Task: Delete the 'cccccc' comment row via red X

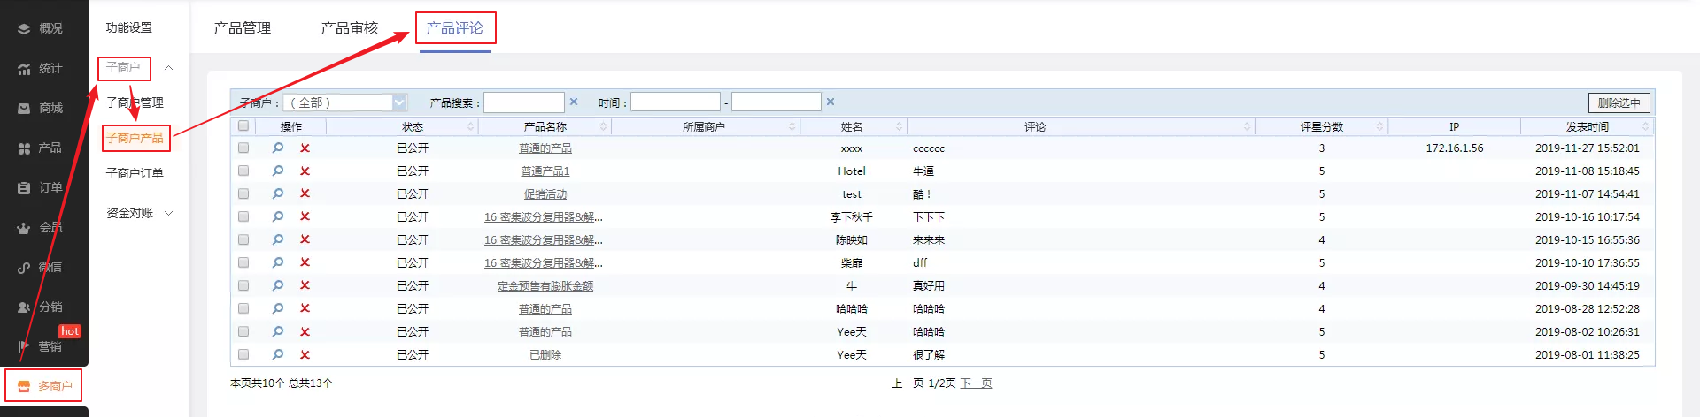Action: (x=305, y=148)
